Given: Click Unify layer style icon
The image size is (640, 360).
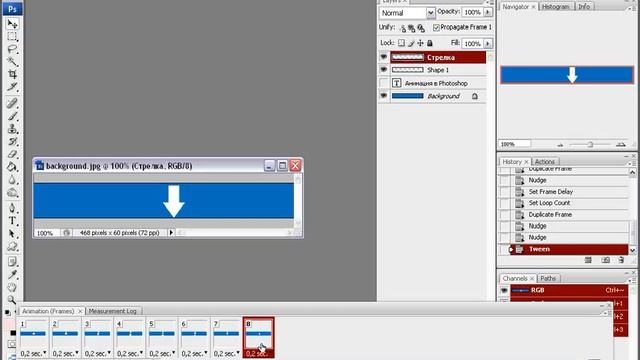Looking at the screenshot, I should [x=421, y=28].
